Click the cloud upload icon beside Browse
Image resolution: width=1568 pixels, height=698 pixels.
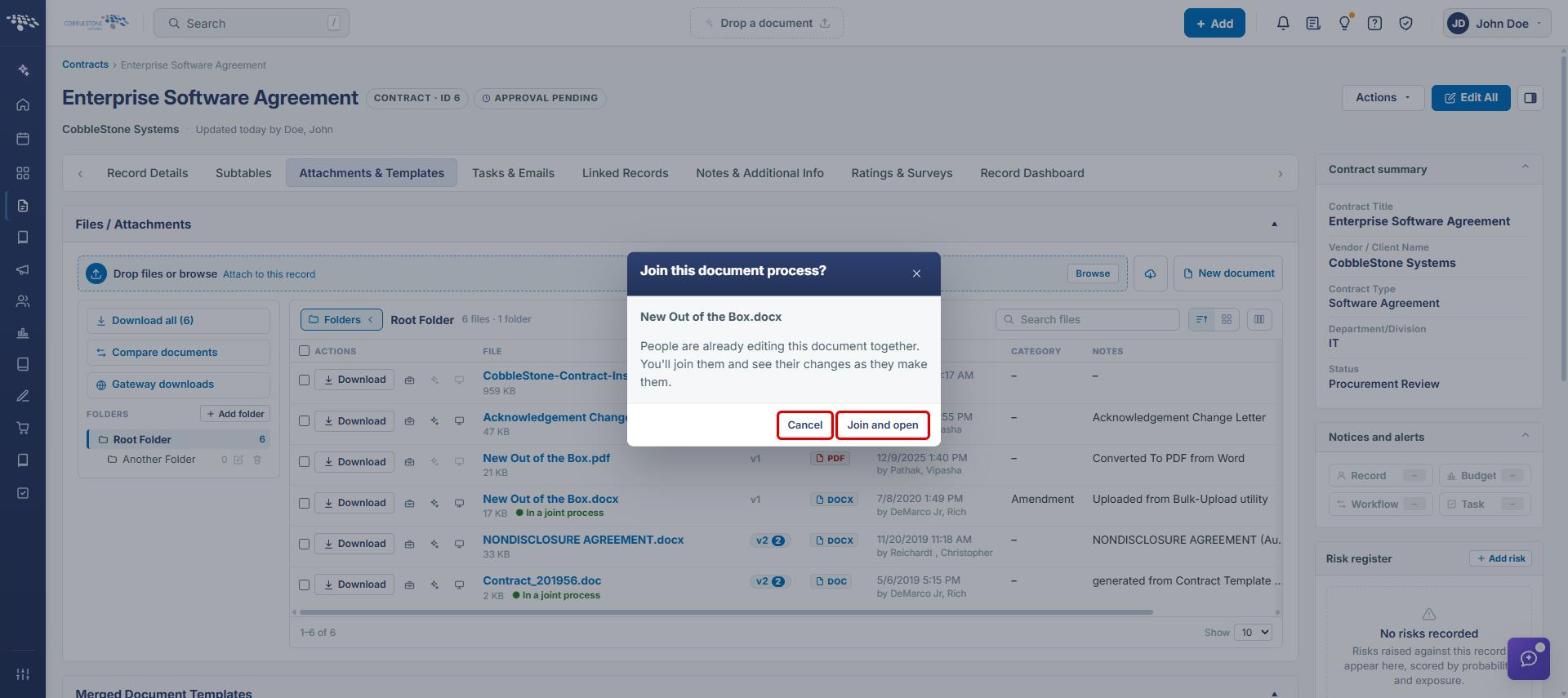1150,274
